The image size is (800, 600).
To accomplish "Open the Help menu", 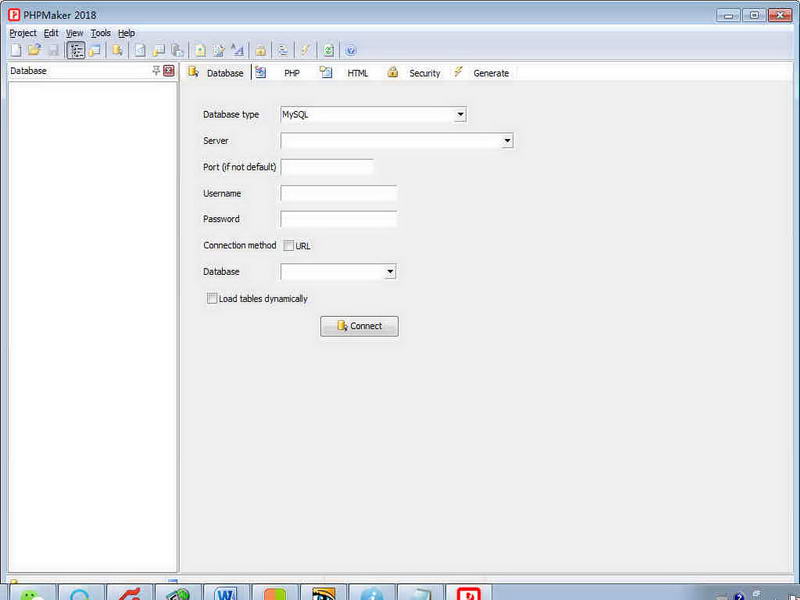I will (x=127, y=33).
